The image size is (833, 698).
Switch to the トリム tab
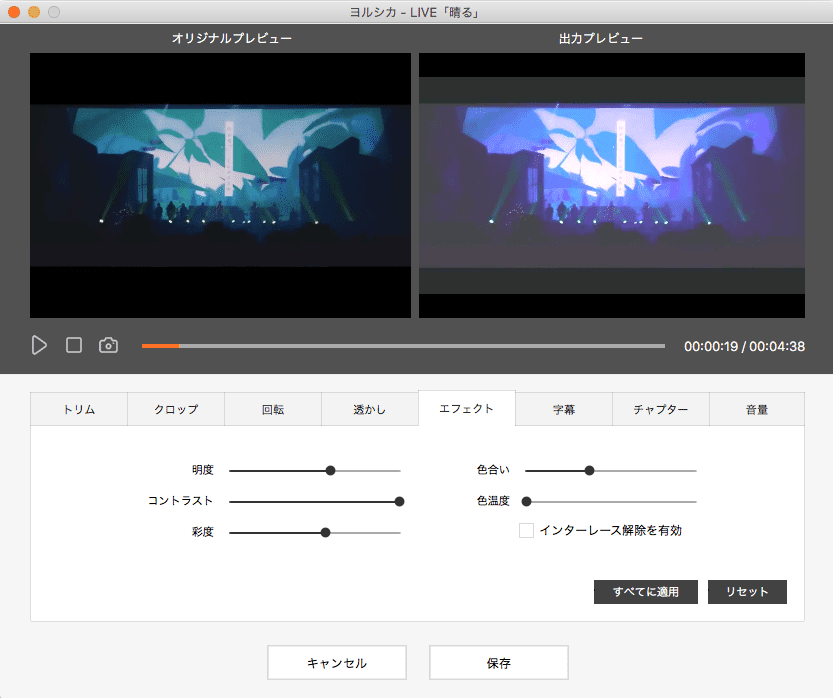[x=79, y=409]
